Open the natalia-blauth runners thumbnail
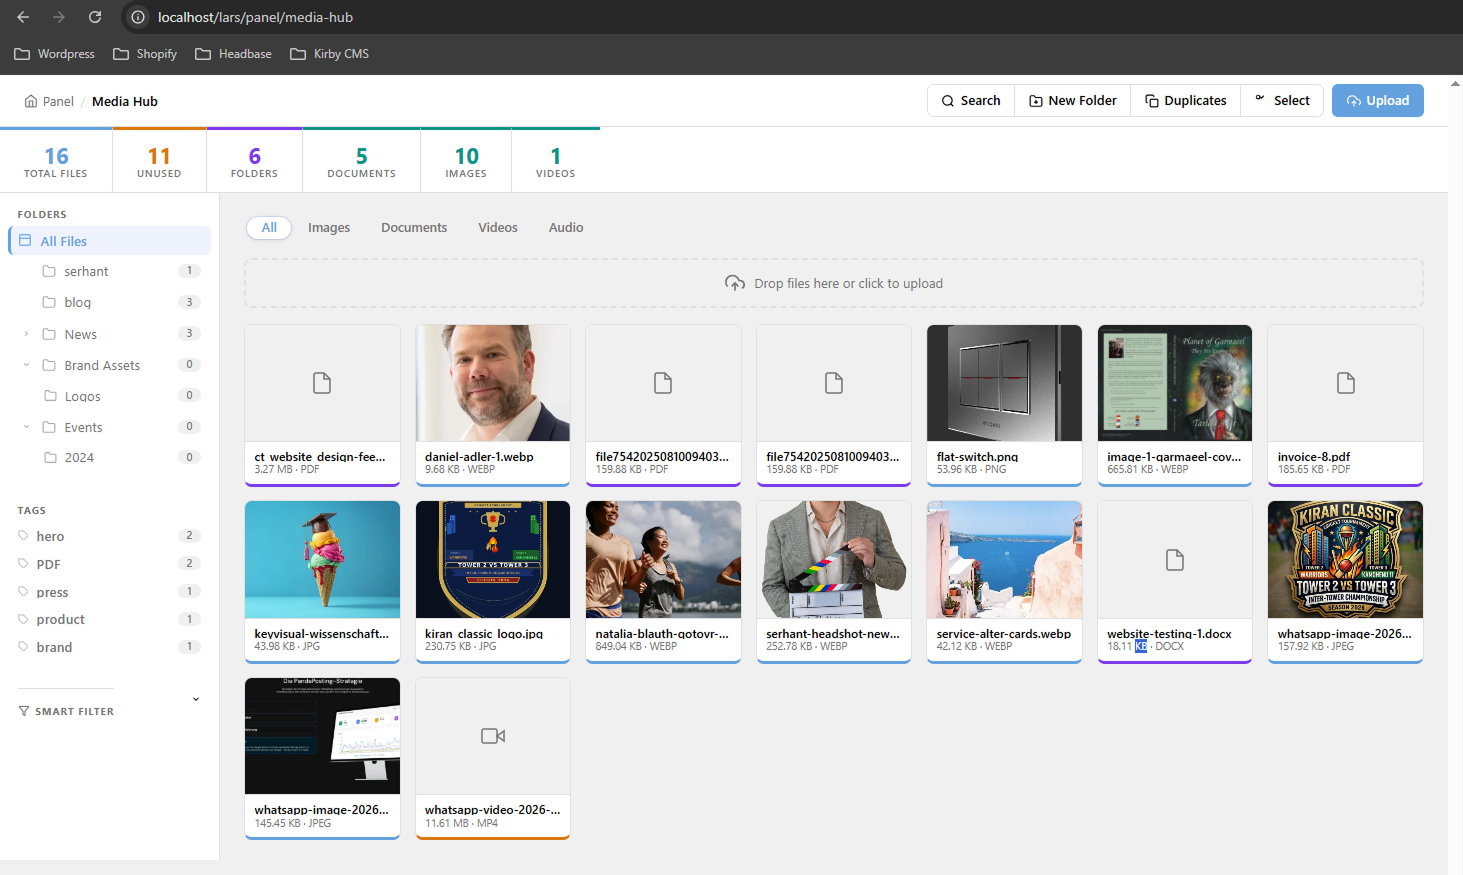1463x875 pixels. [x=663, y=560]
